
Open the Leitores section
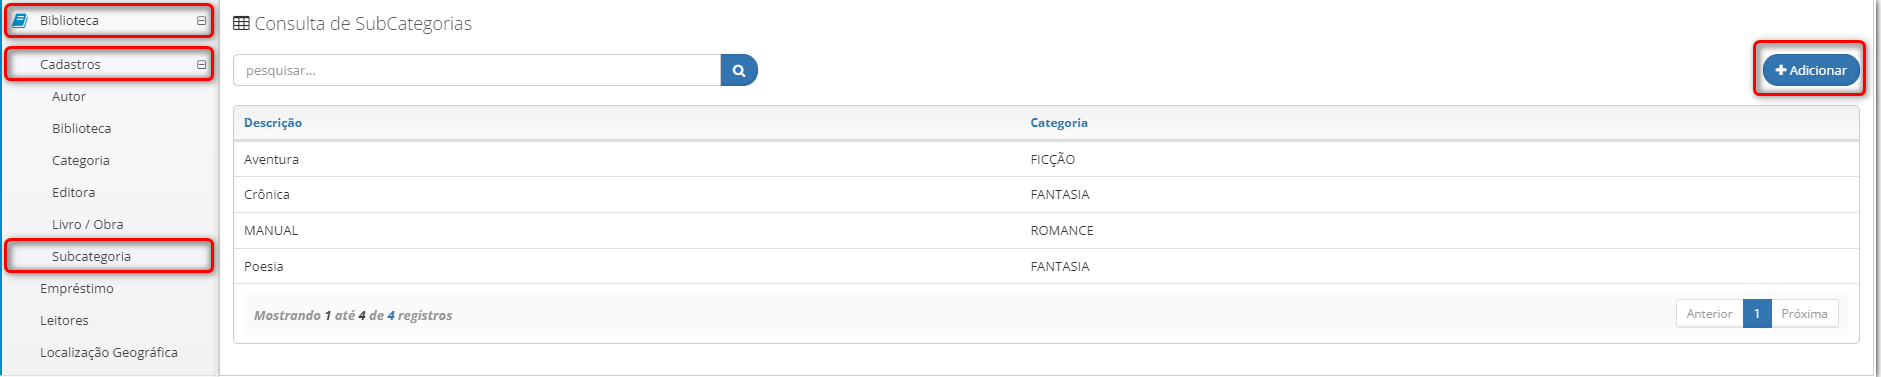click(64, 320)
